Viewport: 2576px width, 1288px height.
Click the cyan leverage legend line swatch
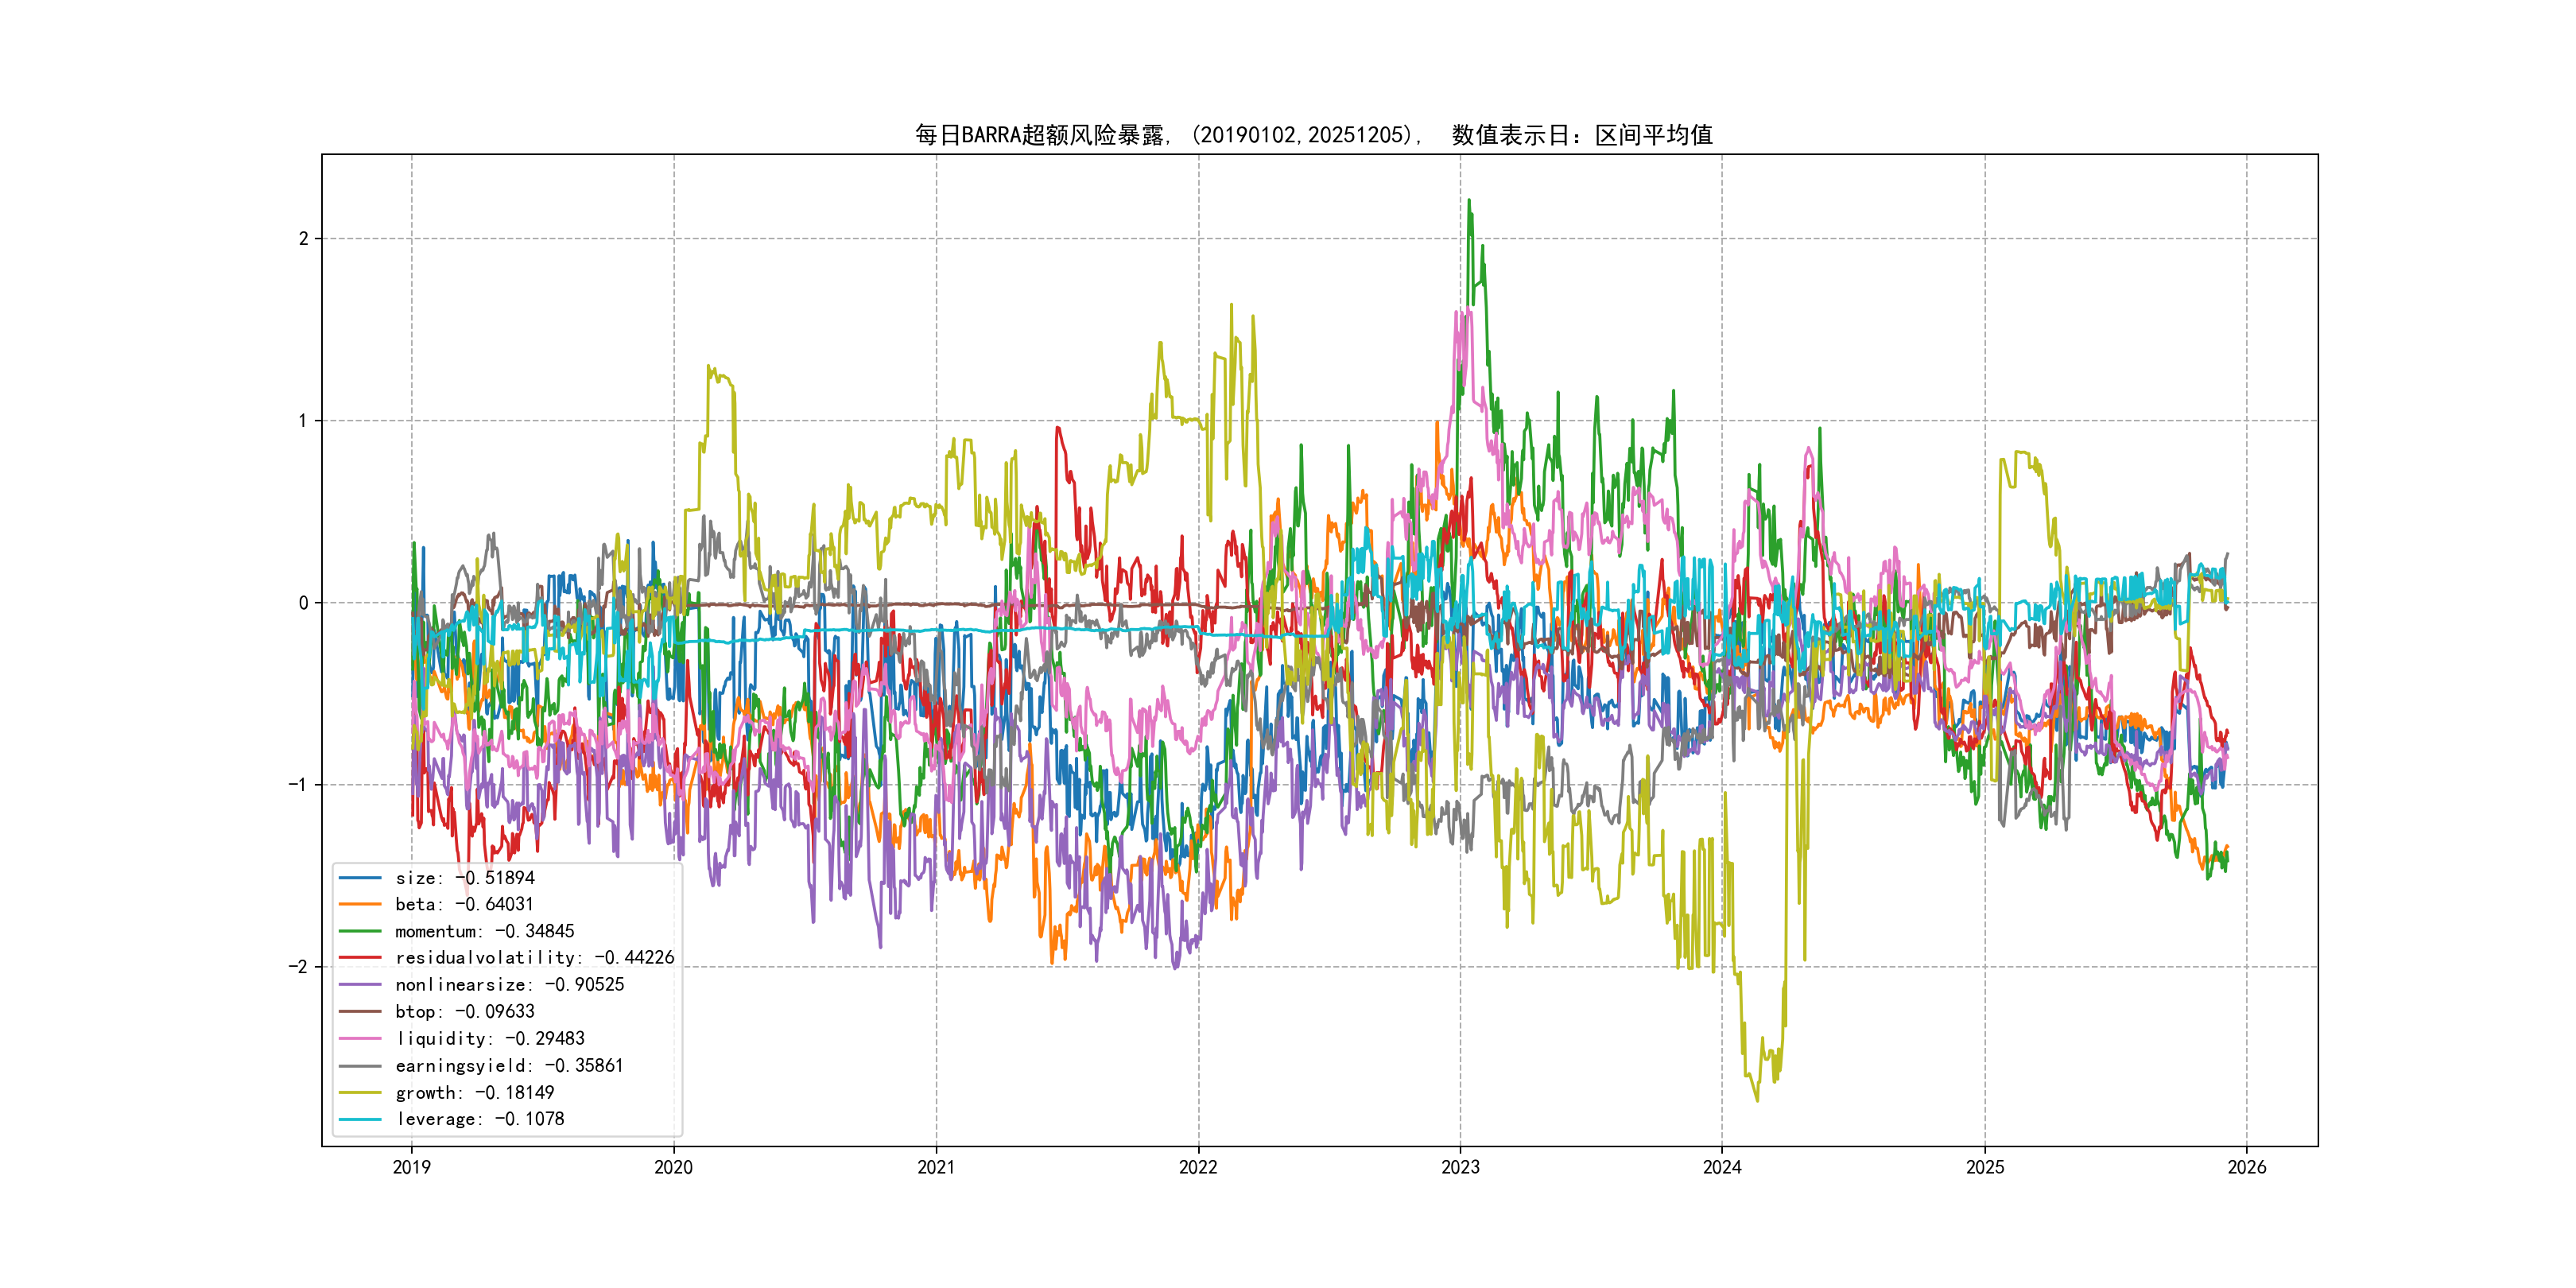[x=360, y=1119]
